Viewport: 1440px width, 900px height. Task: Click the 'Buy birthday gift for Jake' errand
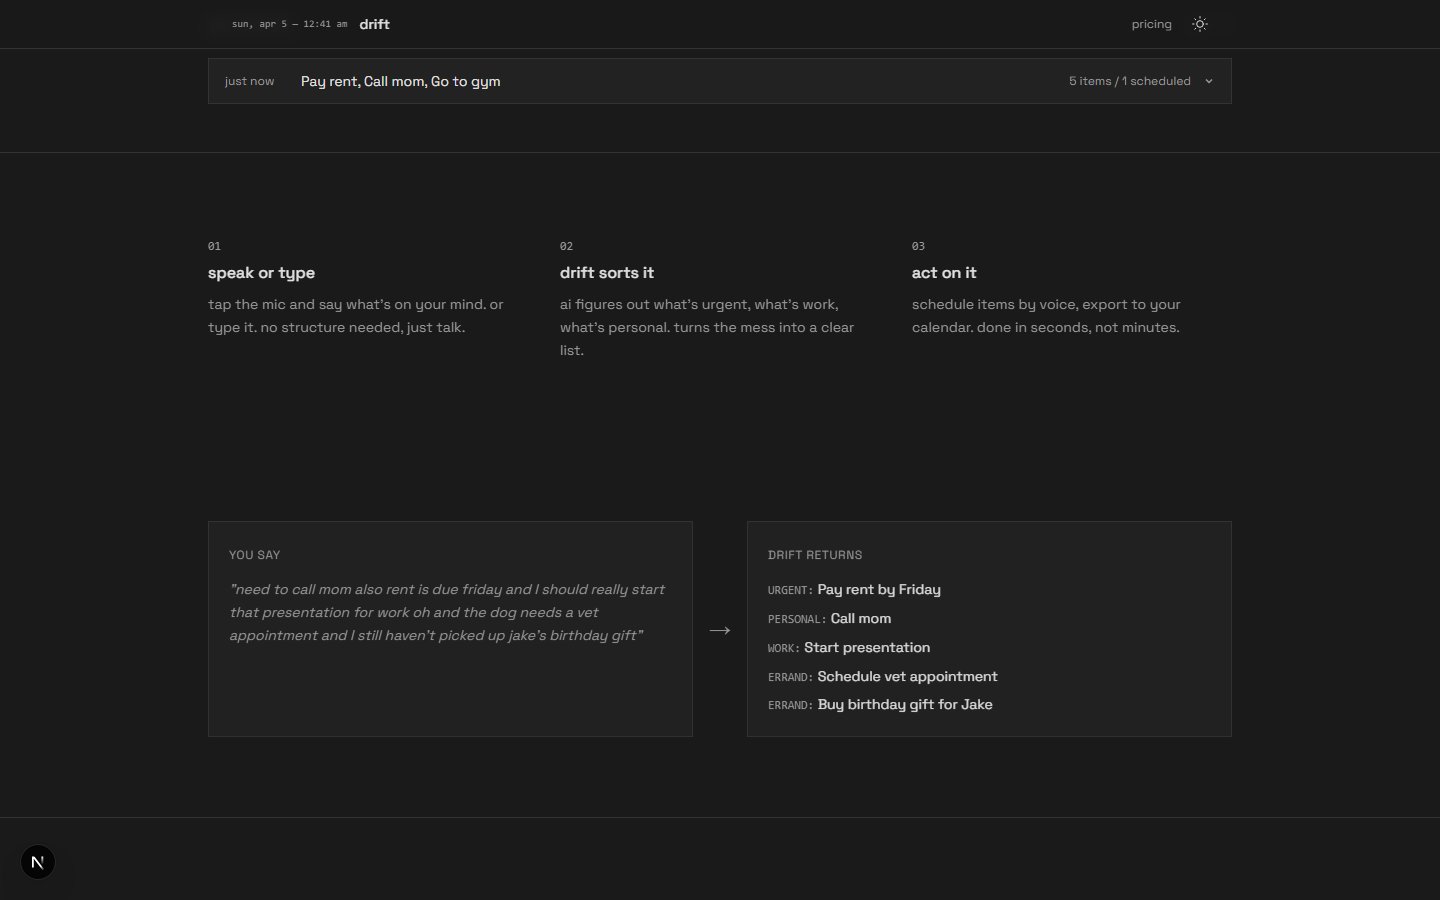coord(904,705)
